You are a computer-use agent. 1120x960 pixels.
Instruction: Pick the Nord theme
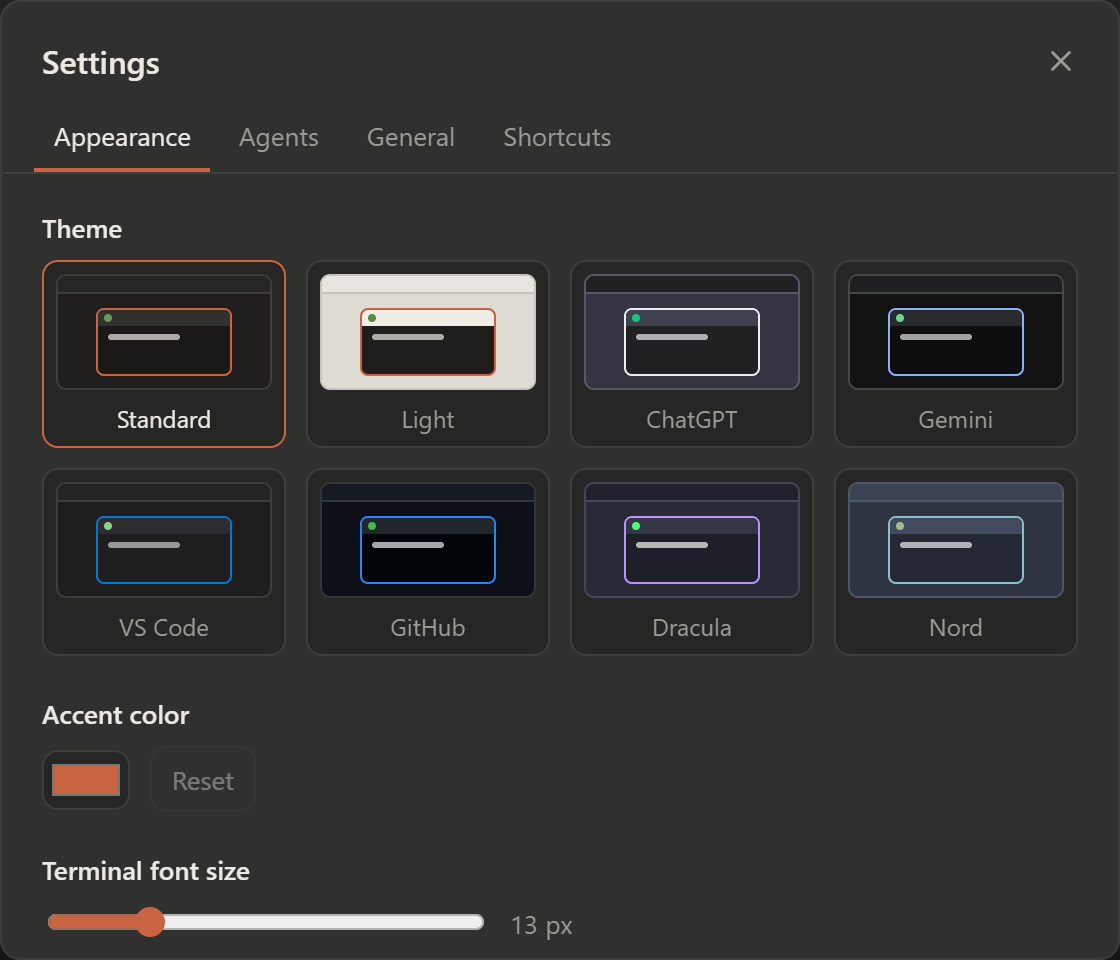[956, 561]
